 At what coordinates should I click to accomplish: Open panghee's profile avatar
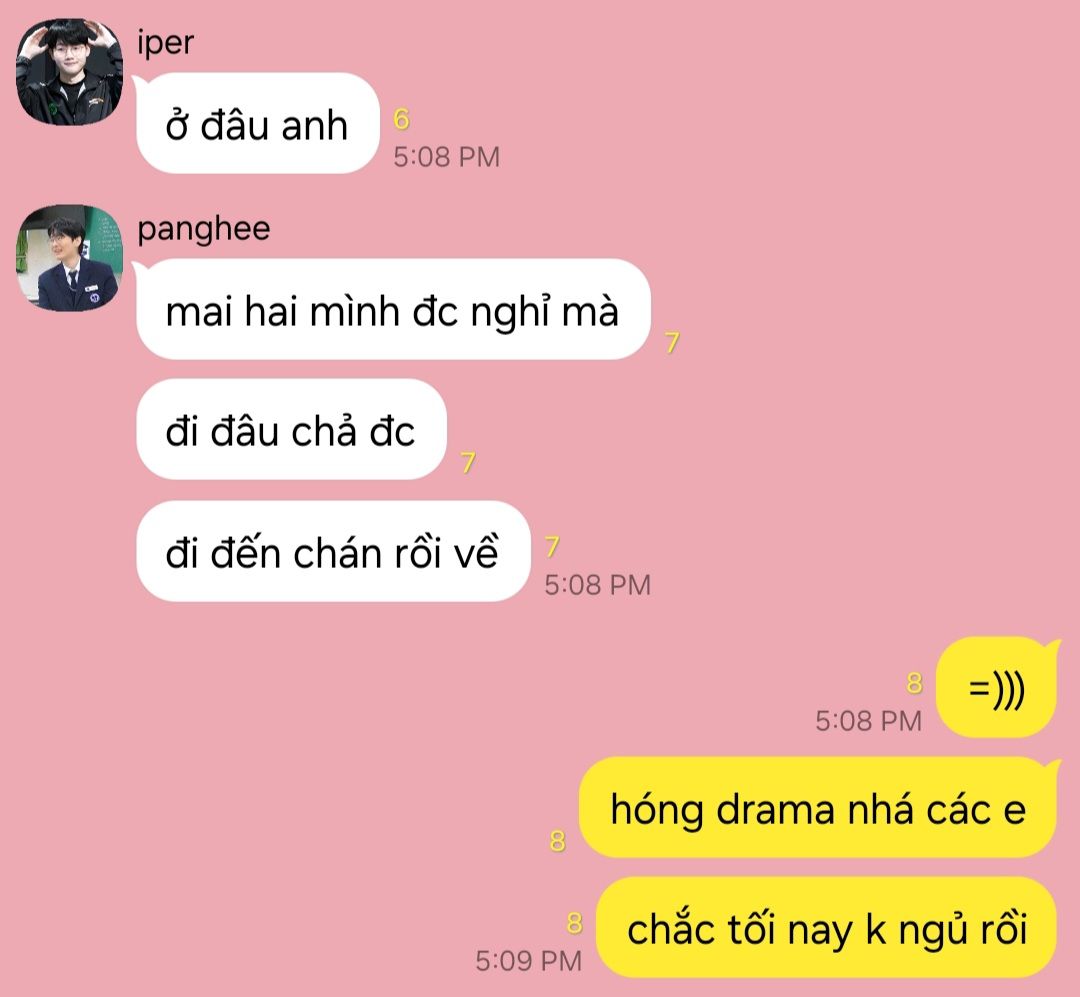(69, 258)
